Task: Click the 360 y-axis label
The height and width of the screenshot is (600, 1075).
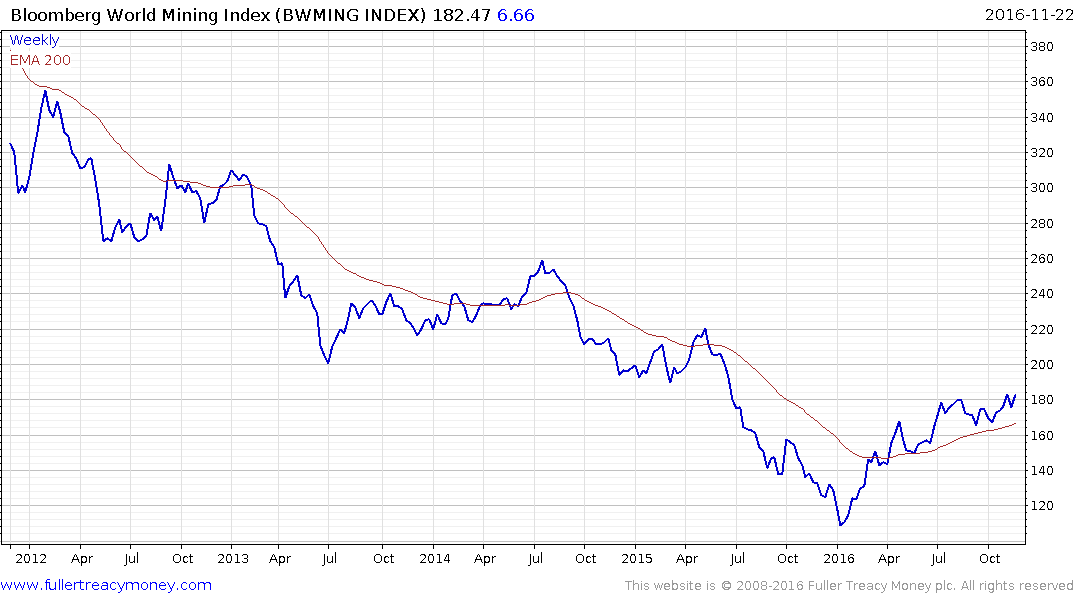Action: point(1042,82)
